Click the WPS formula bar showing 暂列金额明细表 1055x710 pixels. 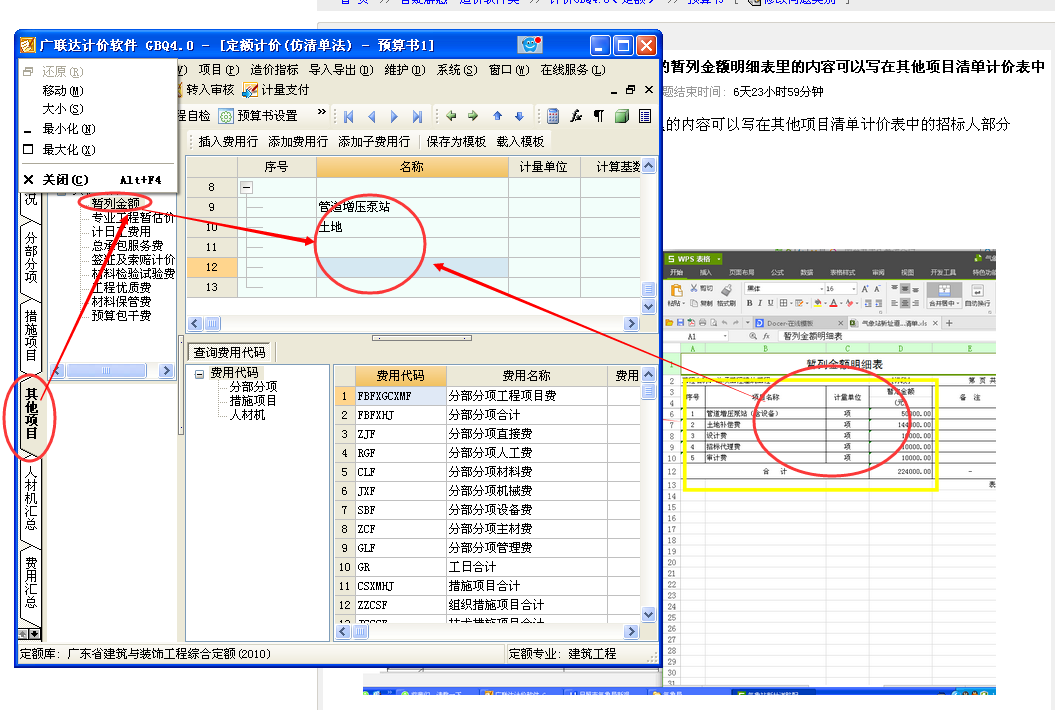[885, 336]
